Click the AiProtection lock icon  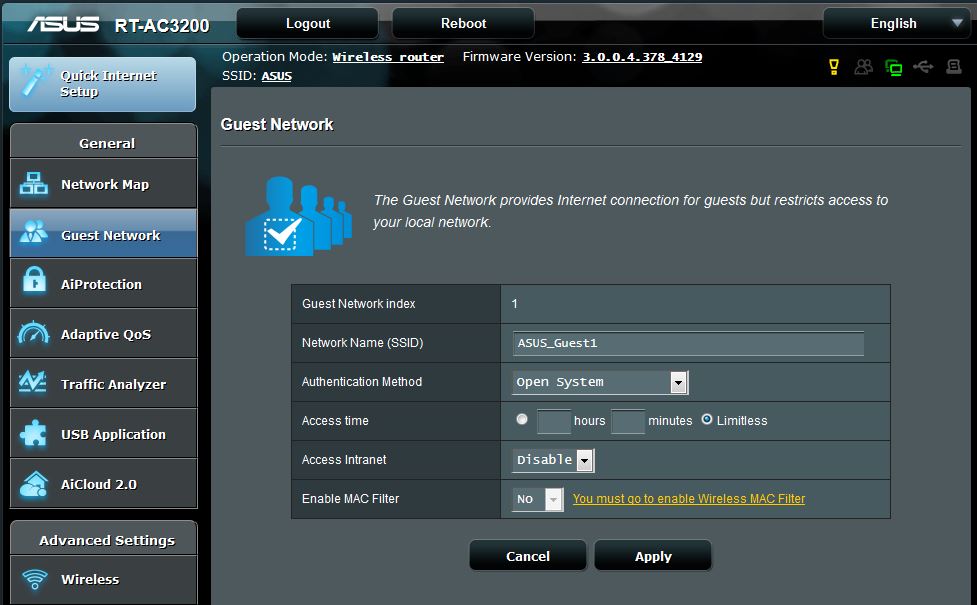pyautogui.click(x=34, y=280)
